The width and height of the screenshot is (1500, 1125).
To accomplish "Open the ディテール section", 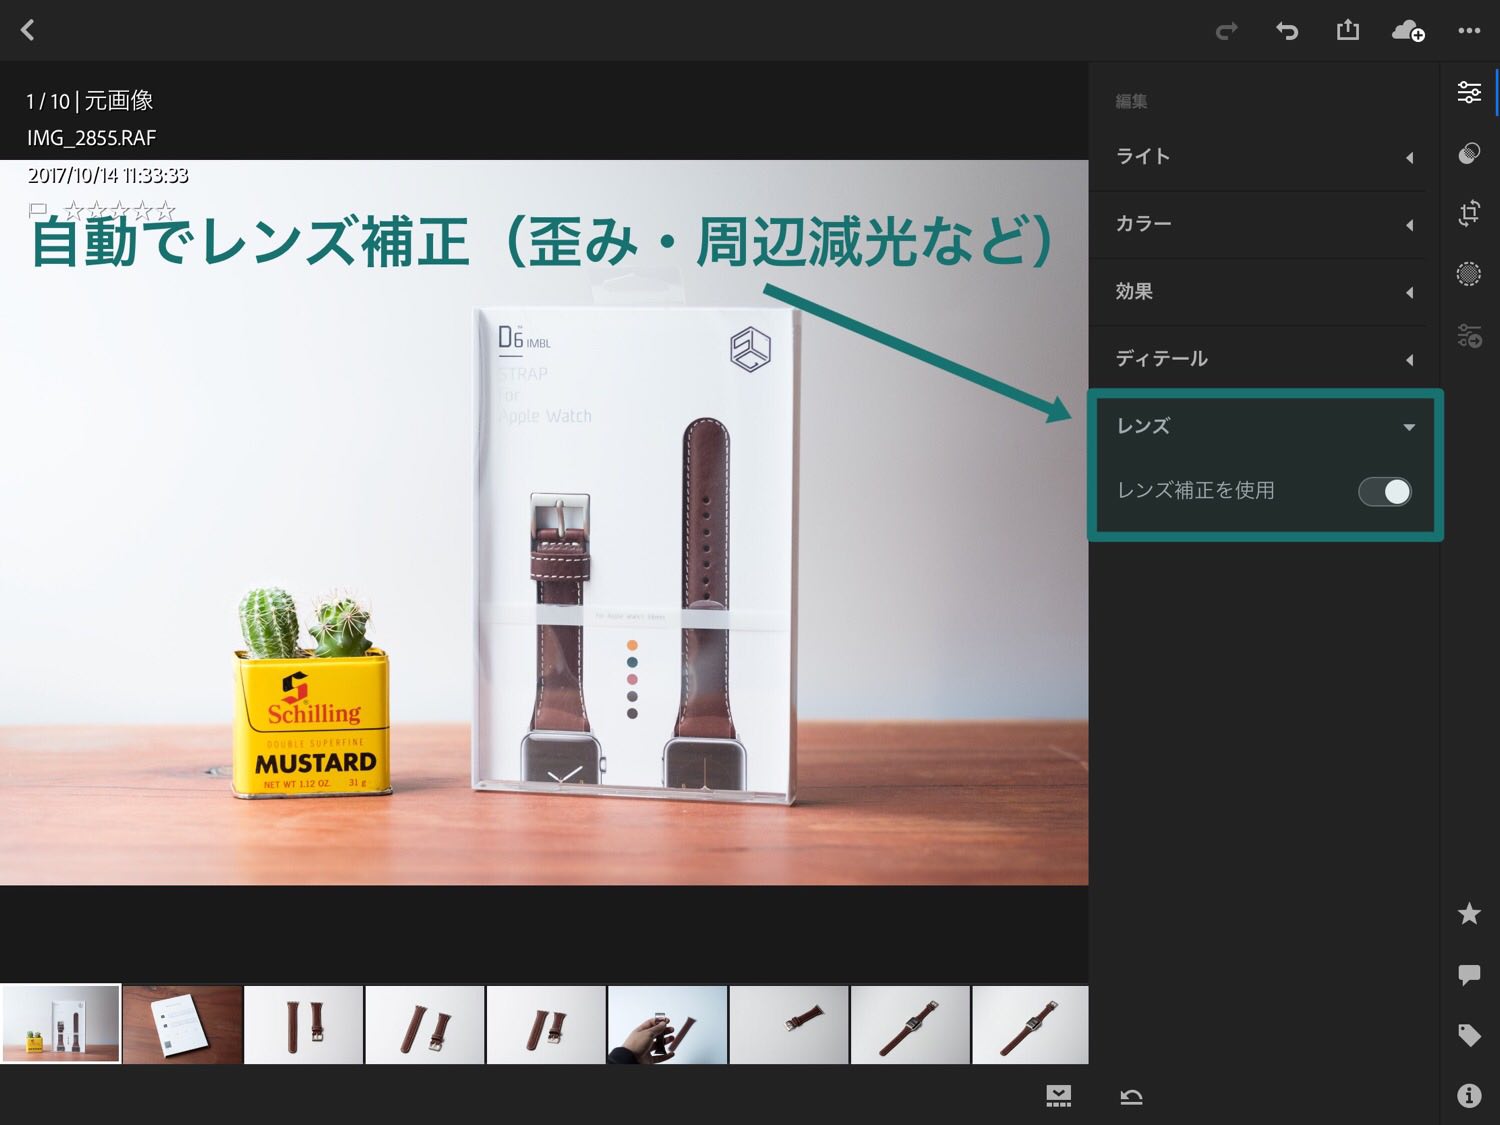I will (1264, 359).
